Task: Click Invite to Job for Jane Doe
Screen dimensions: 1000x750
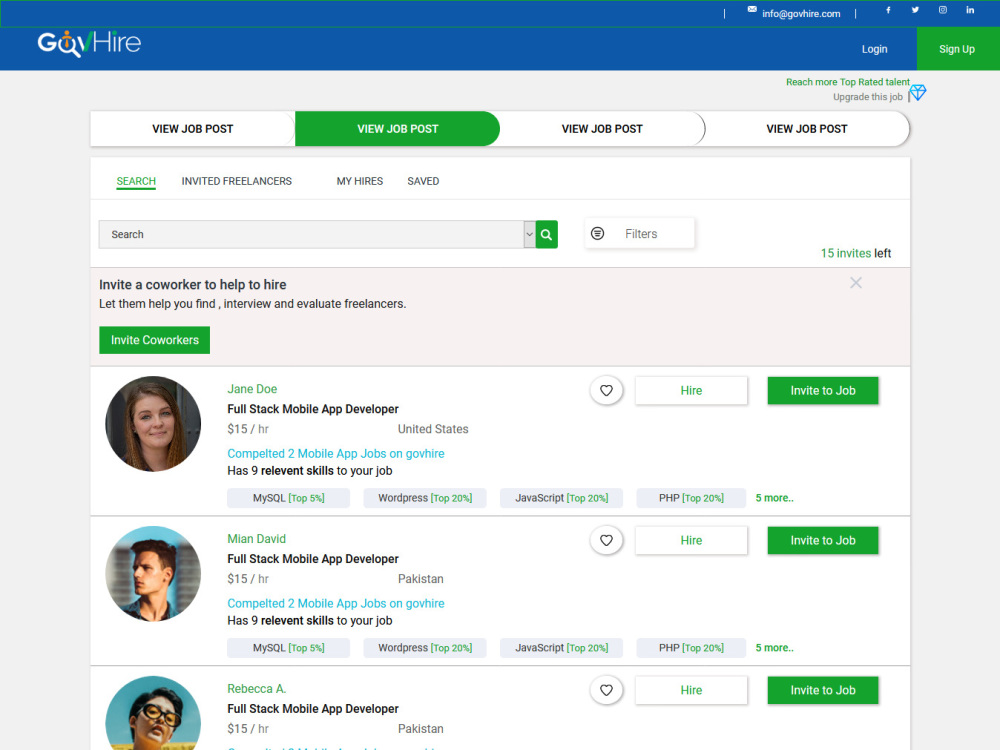Action: tap(823, 390)
